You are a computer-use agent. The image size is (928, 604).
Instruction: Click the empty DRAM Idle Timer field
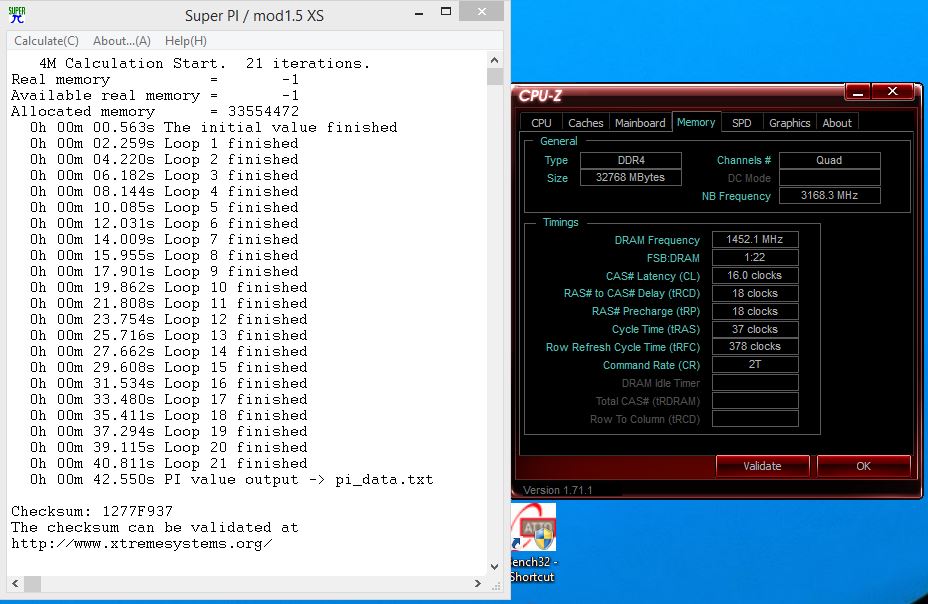[755, 383]
